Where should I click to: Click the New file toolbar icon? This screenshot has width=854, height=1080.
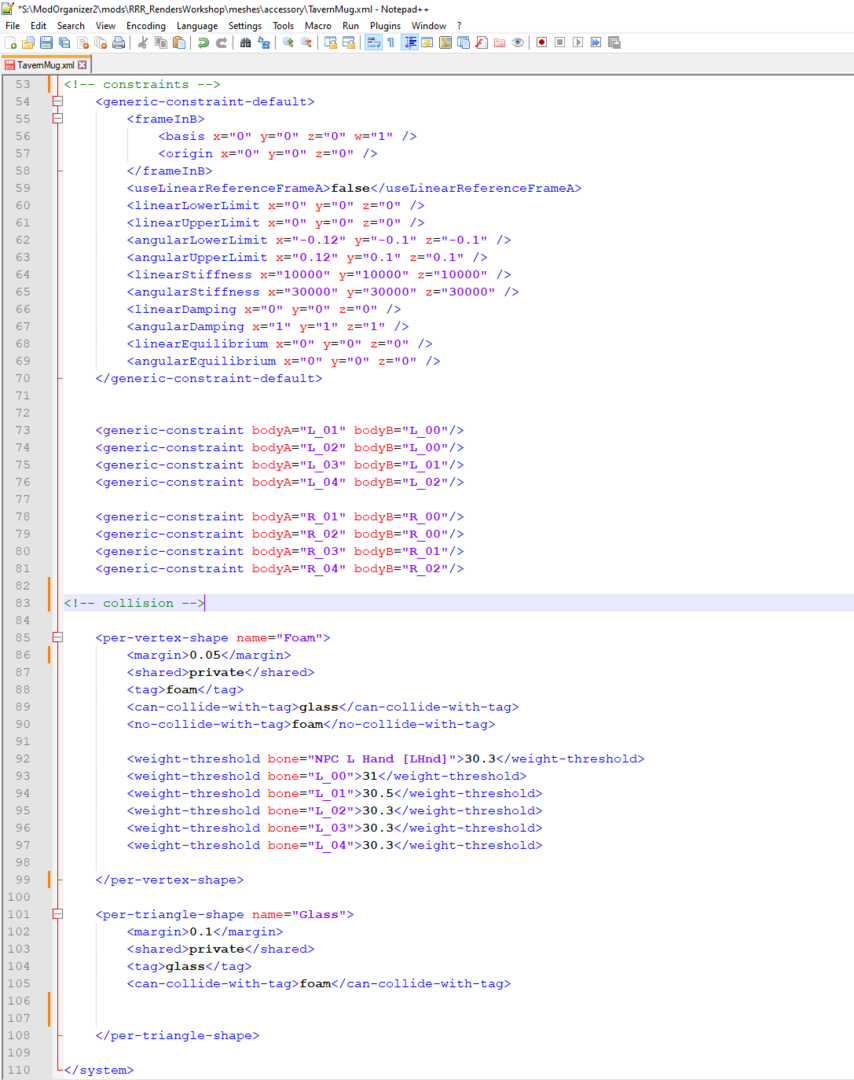pyautogui.click(x=10, y=43)
